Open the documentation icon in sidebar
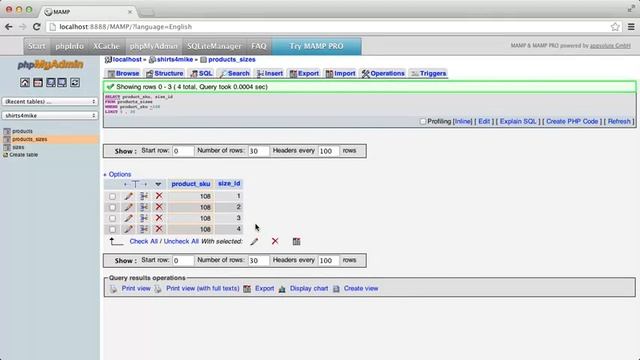Image resolution: width=640 pixels, height=360 pixels. 62,82
